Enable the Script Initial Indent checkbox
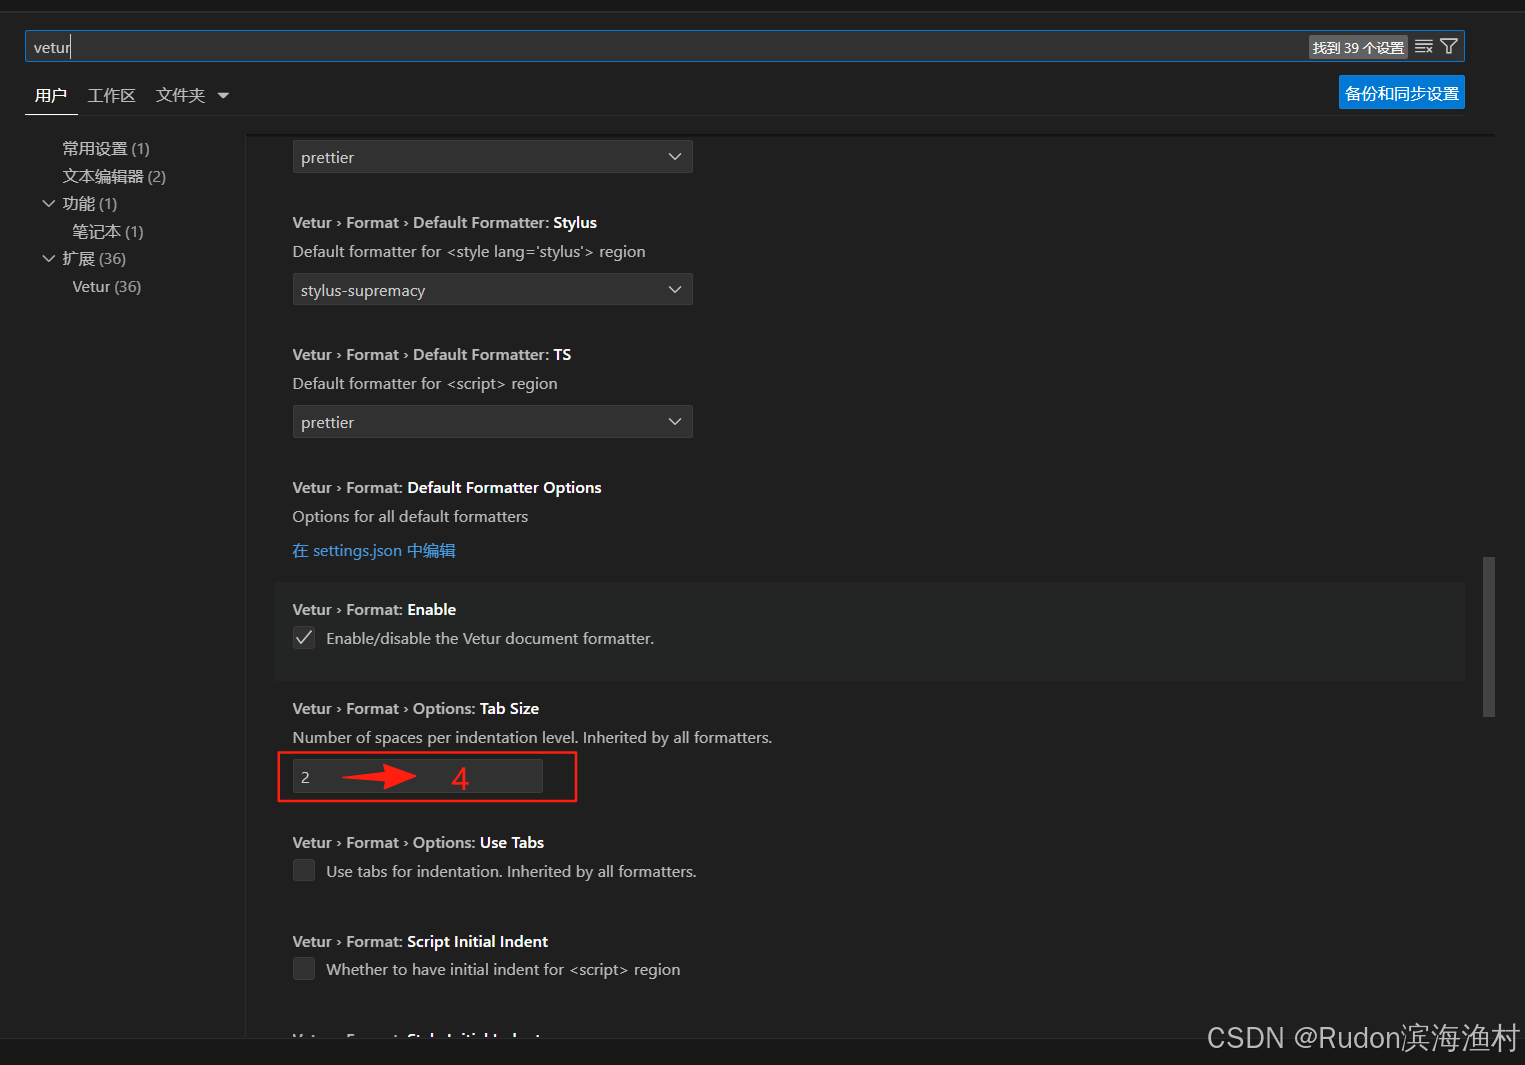1525x1065 pixels. pyautogui.click(x=304, y=968)
